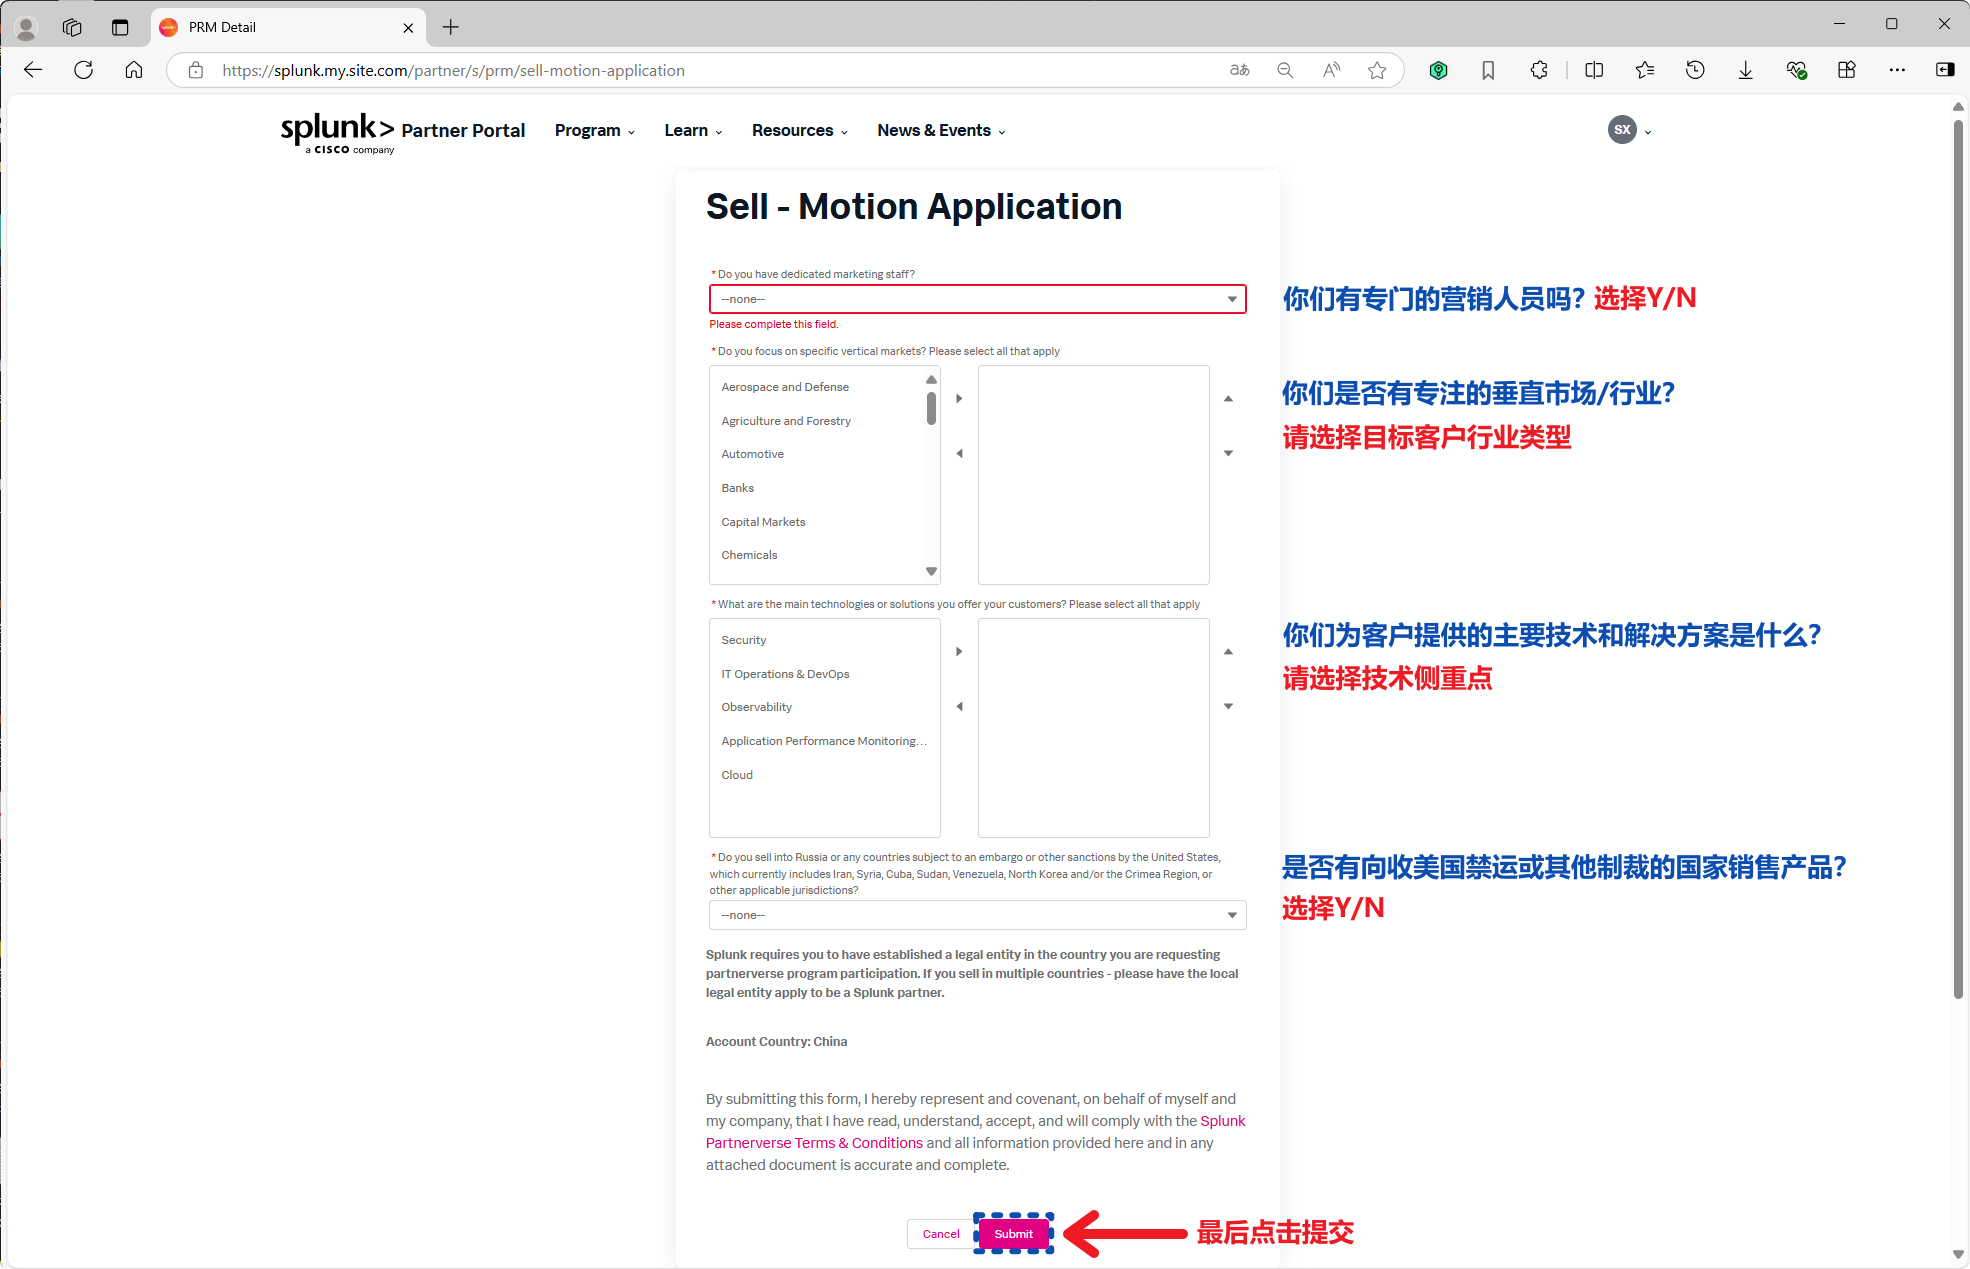1970x1269 pixels.
Task: Open the Favorites star-list icon
Action: click(1645, 70)
